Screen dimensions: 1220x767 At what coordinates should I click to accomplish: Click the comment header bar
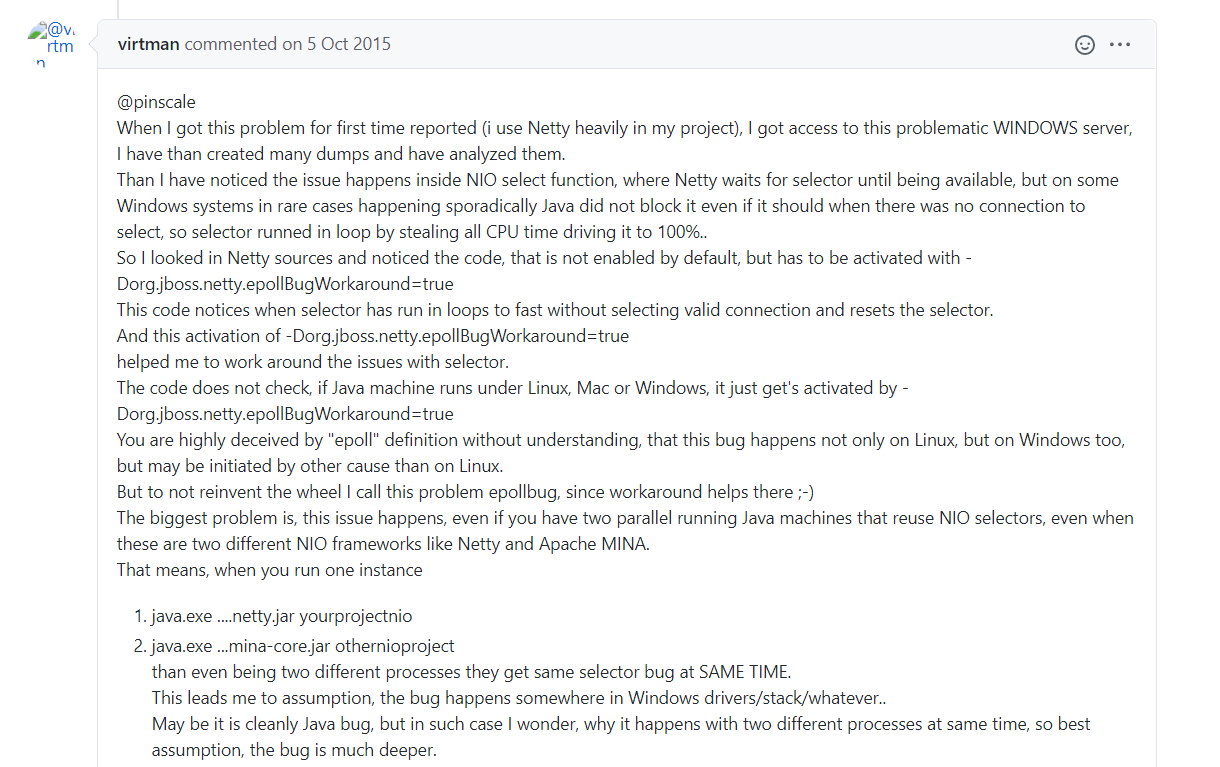click(x=626, y=44)
